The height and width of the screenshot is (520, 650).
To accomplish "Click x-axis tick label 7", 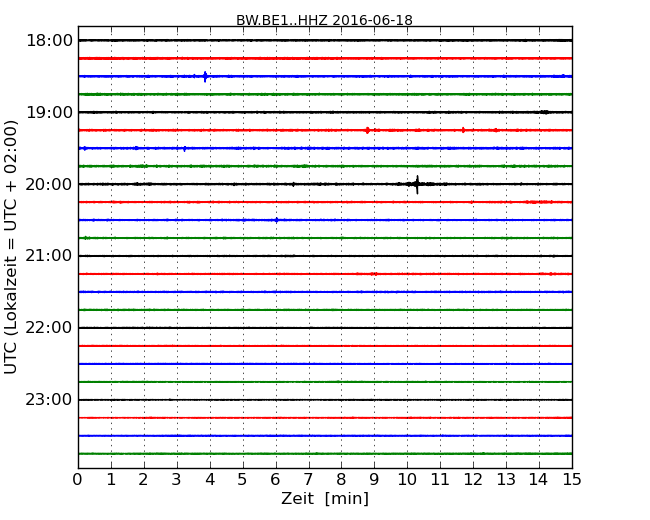I will [308, 480].
